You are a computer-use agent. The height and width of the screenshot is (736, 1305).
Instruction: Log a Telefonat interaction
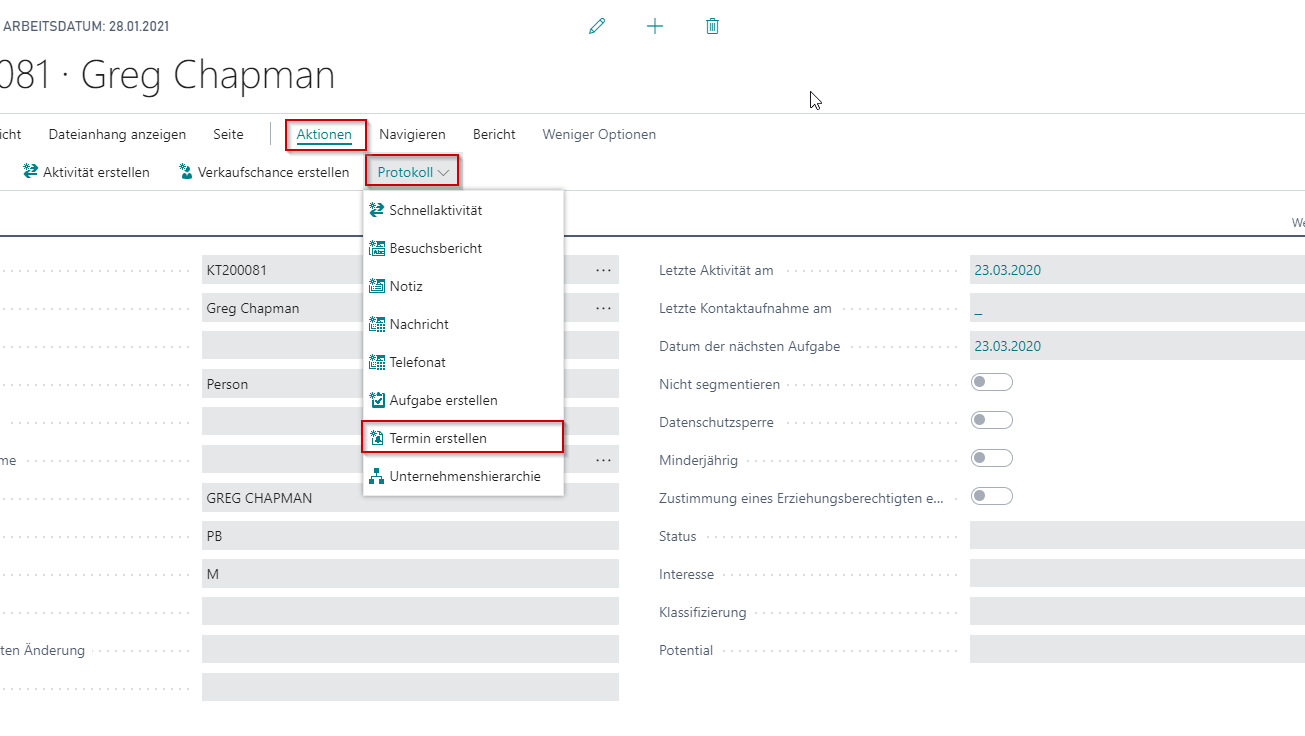(x=415, y=362)
